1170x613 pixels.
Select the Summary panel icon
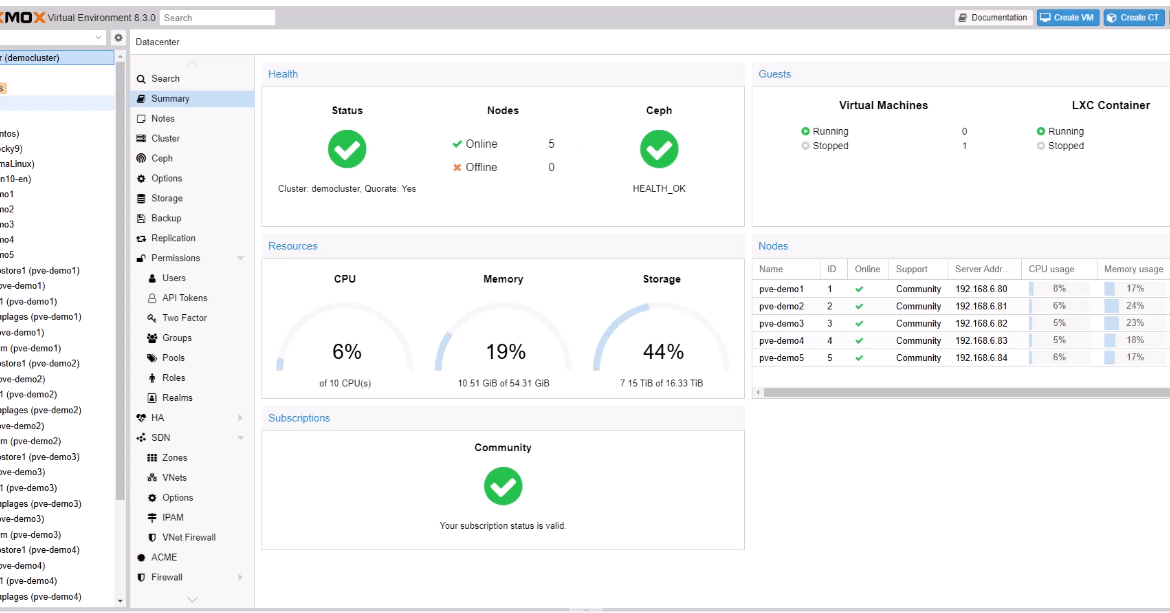pyautogui.click(x=141, y=98)
